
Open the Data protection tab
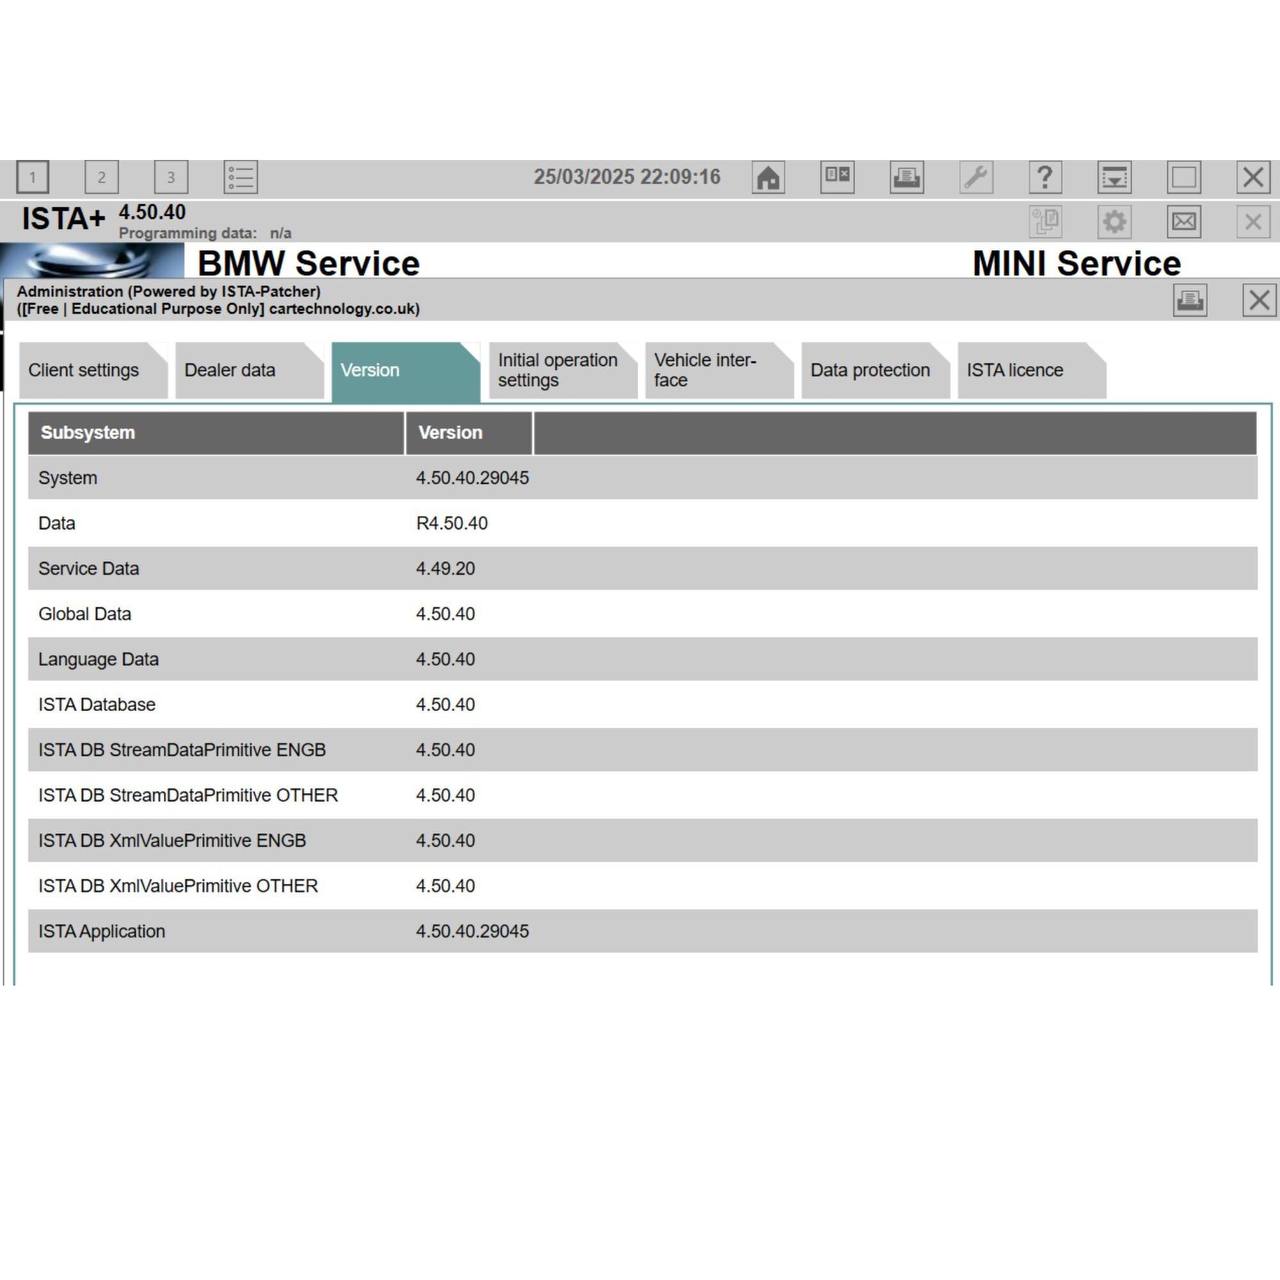click(872, 370)
